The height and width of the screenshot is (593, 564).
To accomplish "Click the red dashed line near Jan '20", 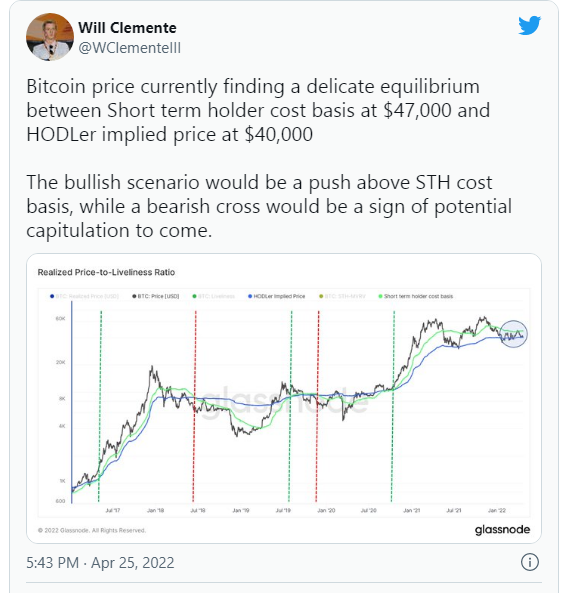I will click(x=317, y=407).
